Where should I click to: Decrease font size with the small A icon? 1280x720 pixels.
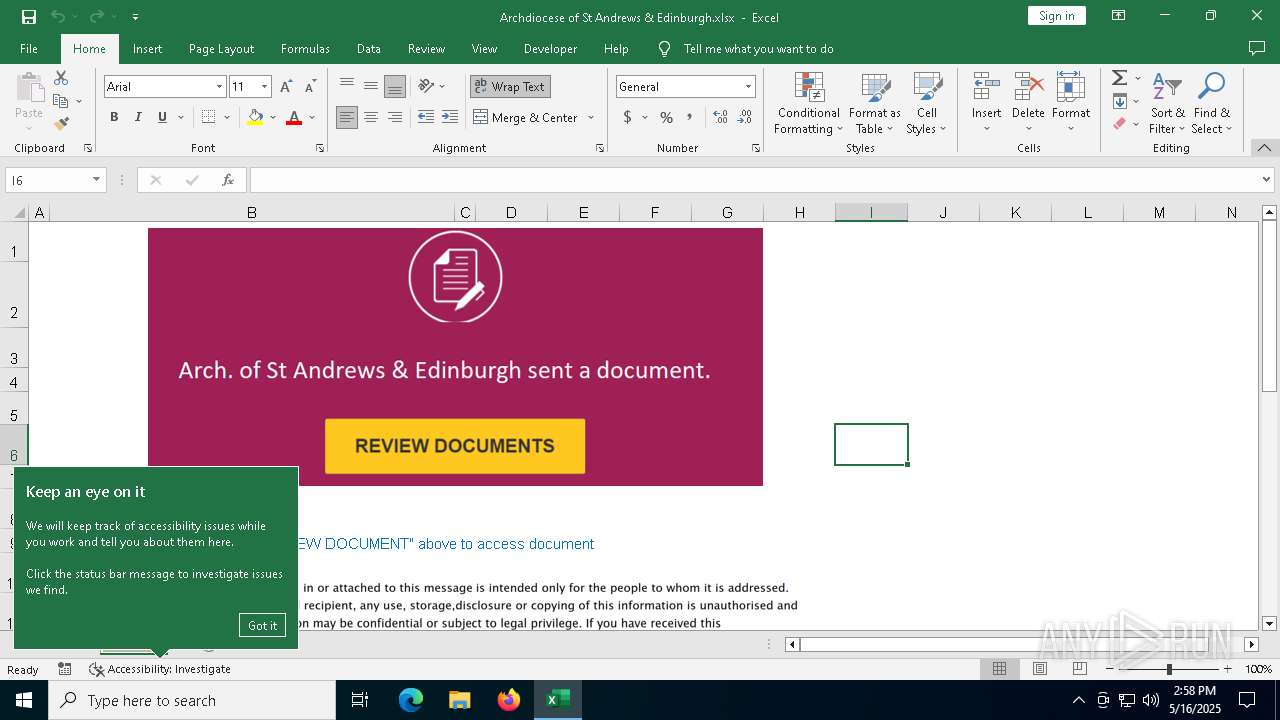[310, 87]
